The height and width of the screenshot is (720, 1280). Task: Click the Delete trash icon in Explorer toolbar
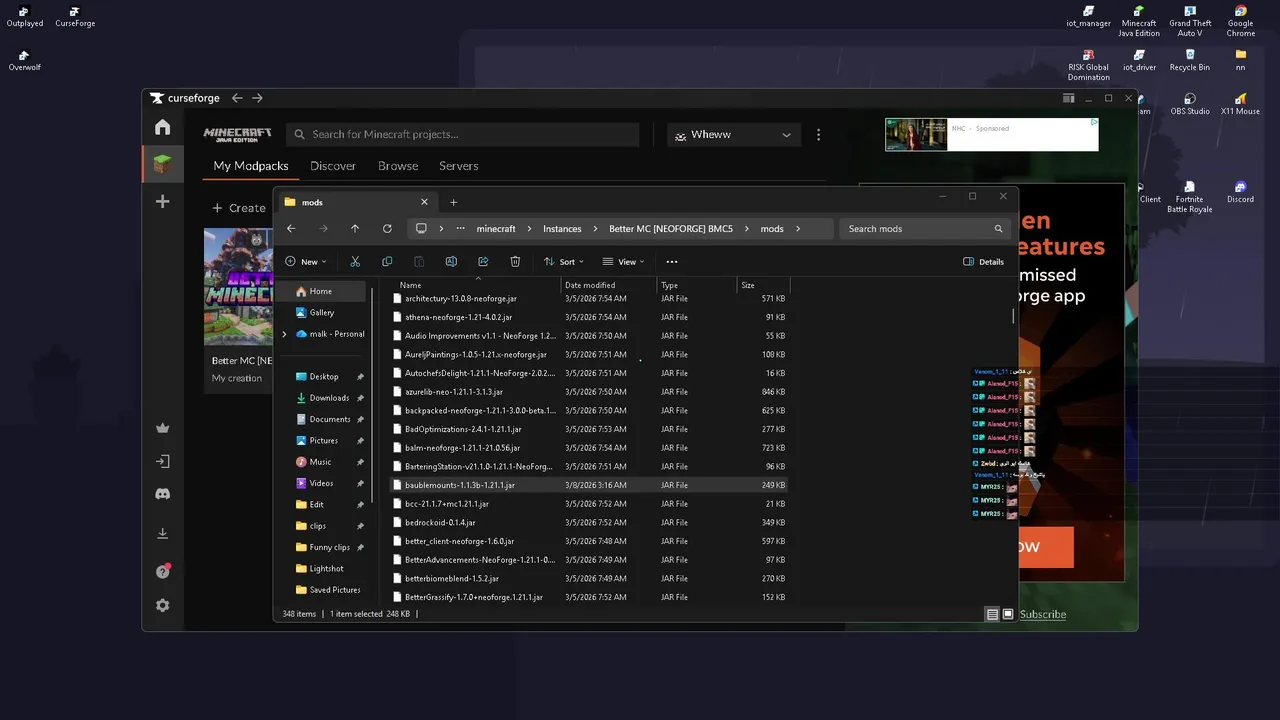[x=515, y=262]
